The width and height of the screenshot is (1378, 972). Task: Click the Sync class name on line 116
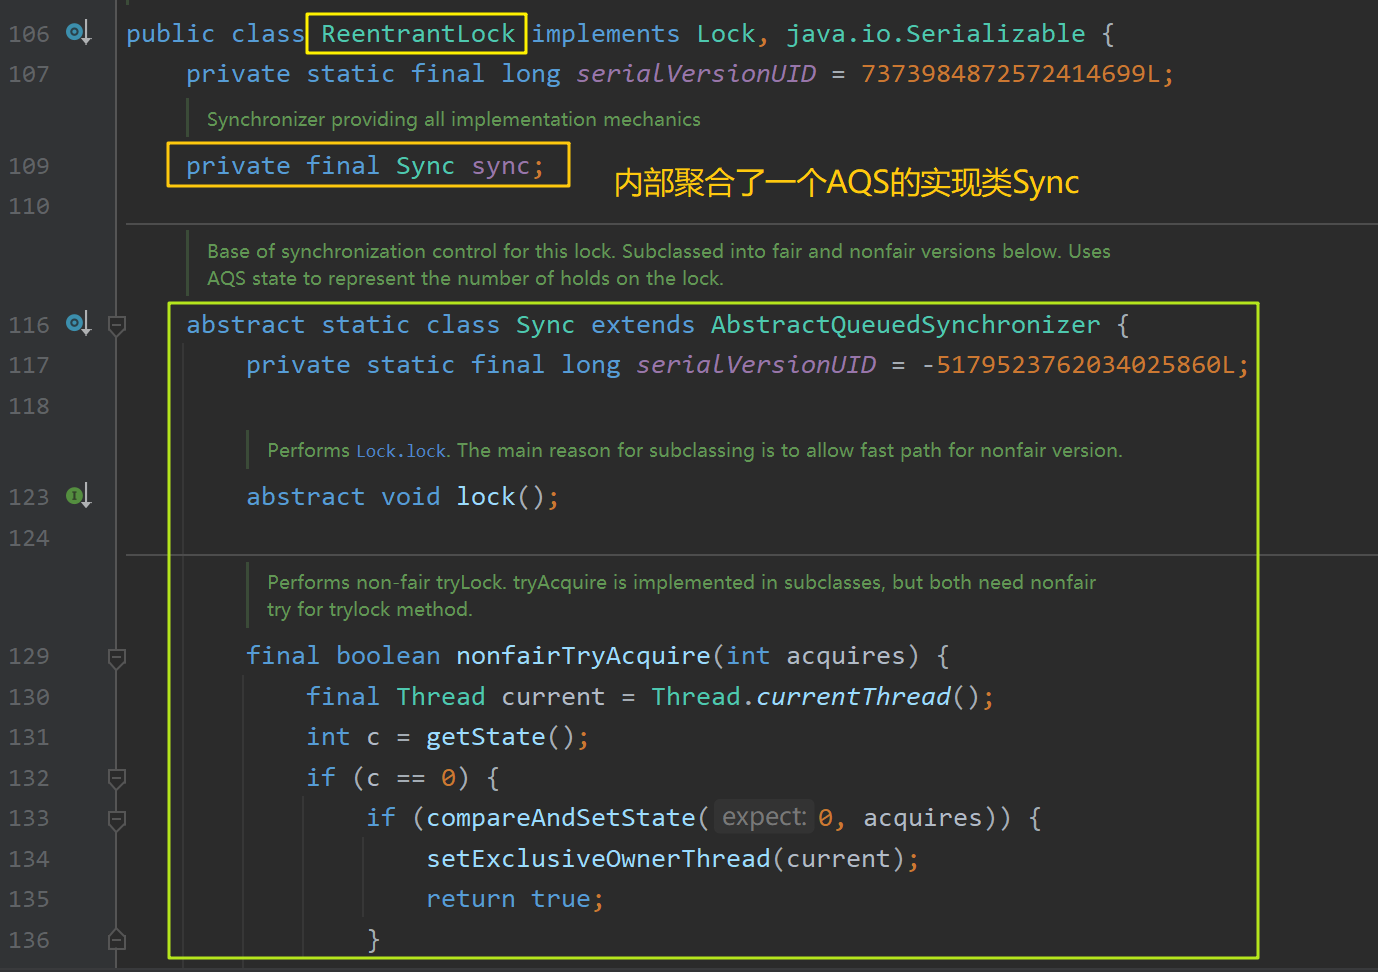point(545,325)
